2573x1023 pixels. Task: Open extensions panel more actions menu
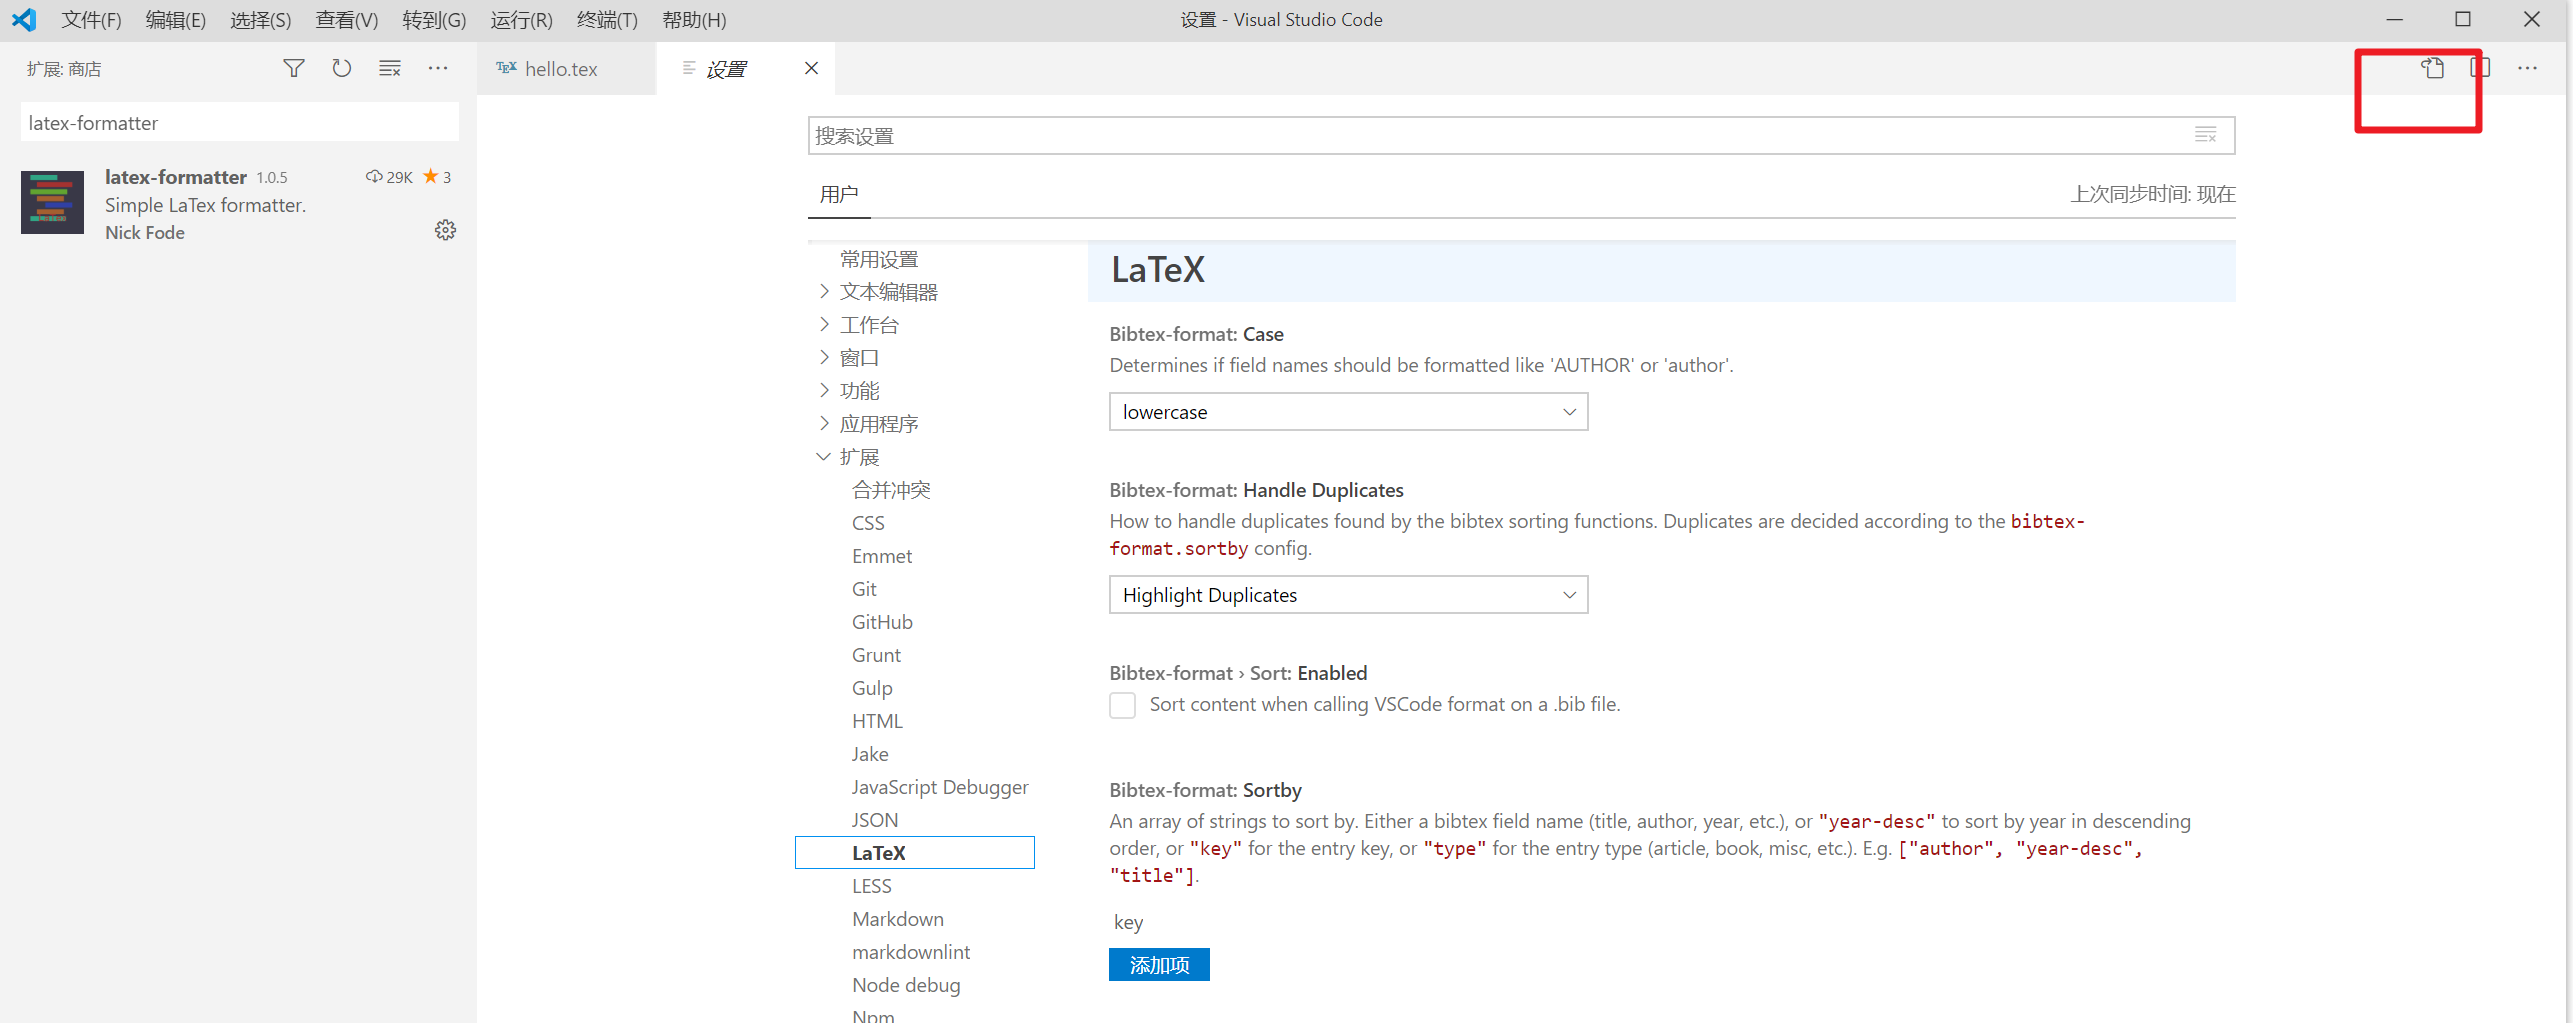(438, 68)
